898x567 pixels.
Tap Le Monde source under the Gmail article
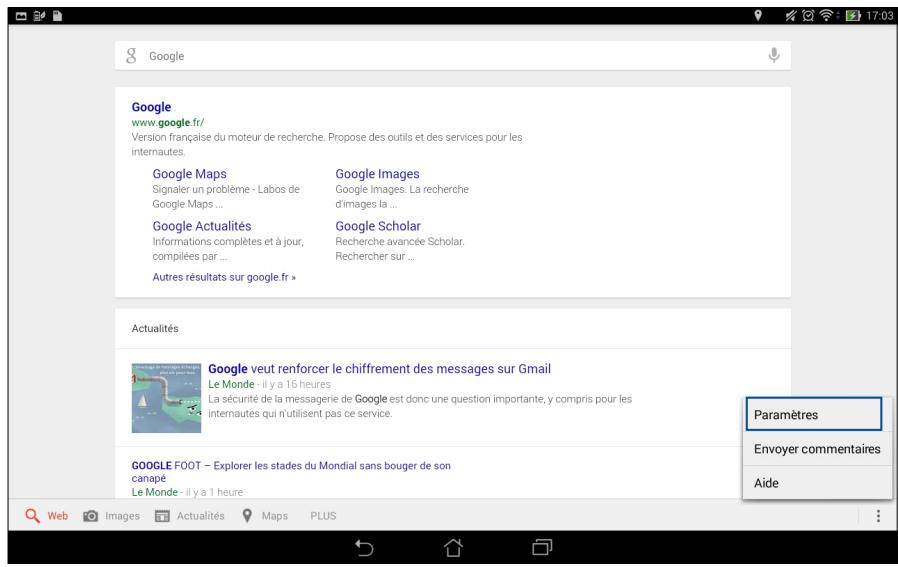tap(231, 384)
